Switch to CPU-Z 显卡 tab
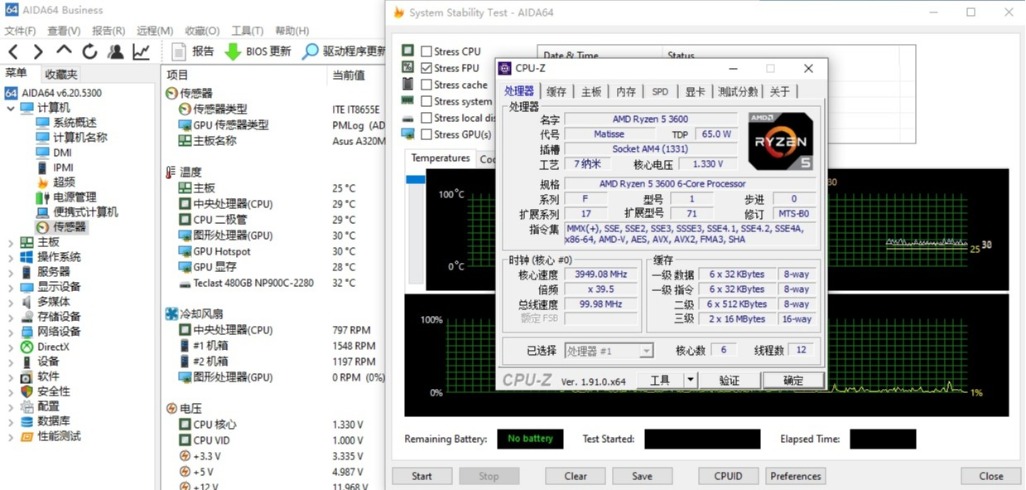The image size is (1026, 490). click(x=695, y=92)
